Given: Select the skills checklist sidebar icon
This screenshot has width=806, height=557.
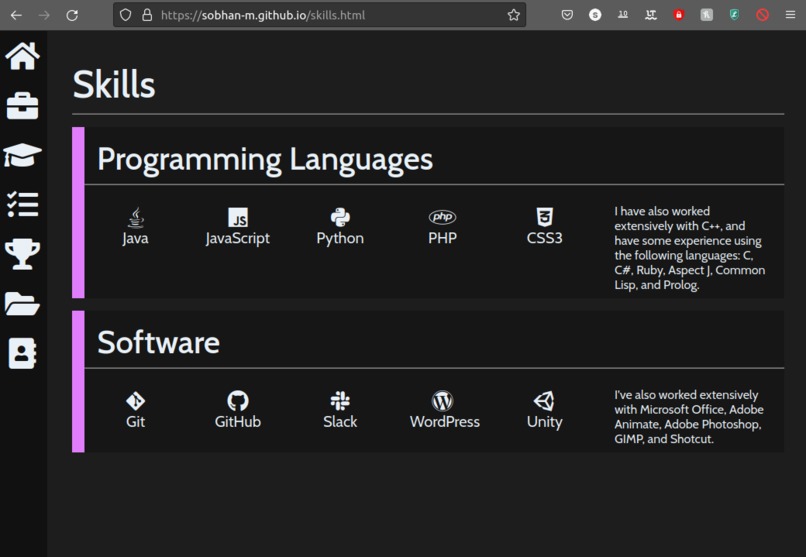Looking at the screenshot, I should point(23,205).
